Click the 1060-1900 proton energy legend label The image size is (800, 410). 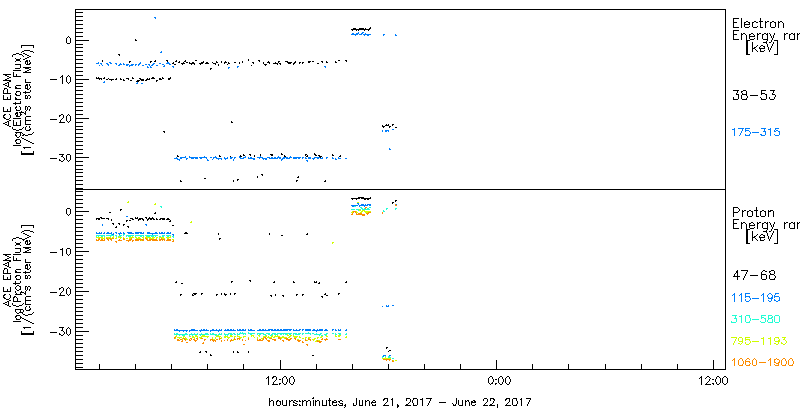pos(763,363)
